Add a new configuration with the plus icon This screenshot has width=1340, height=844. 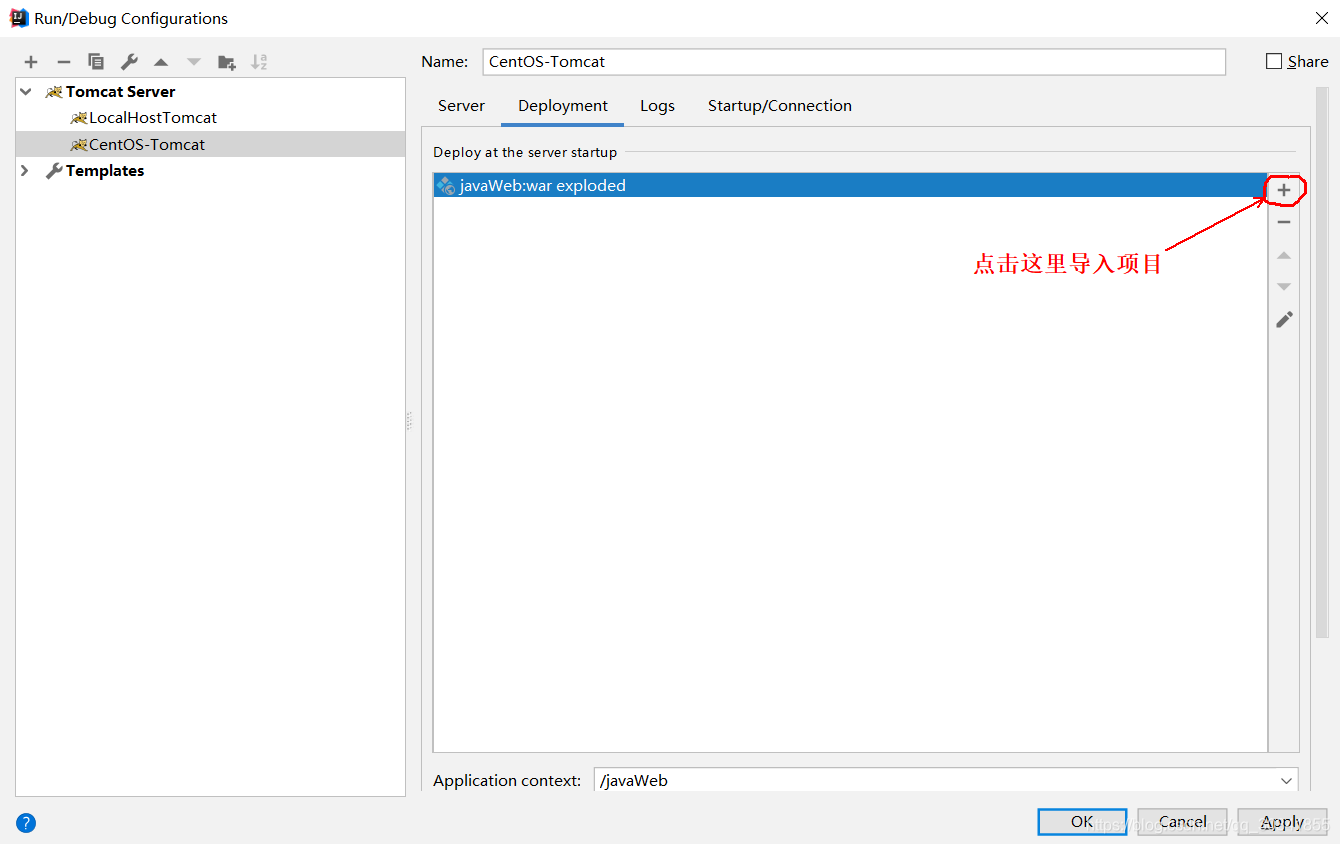pos(31,62)
